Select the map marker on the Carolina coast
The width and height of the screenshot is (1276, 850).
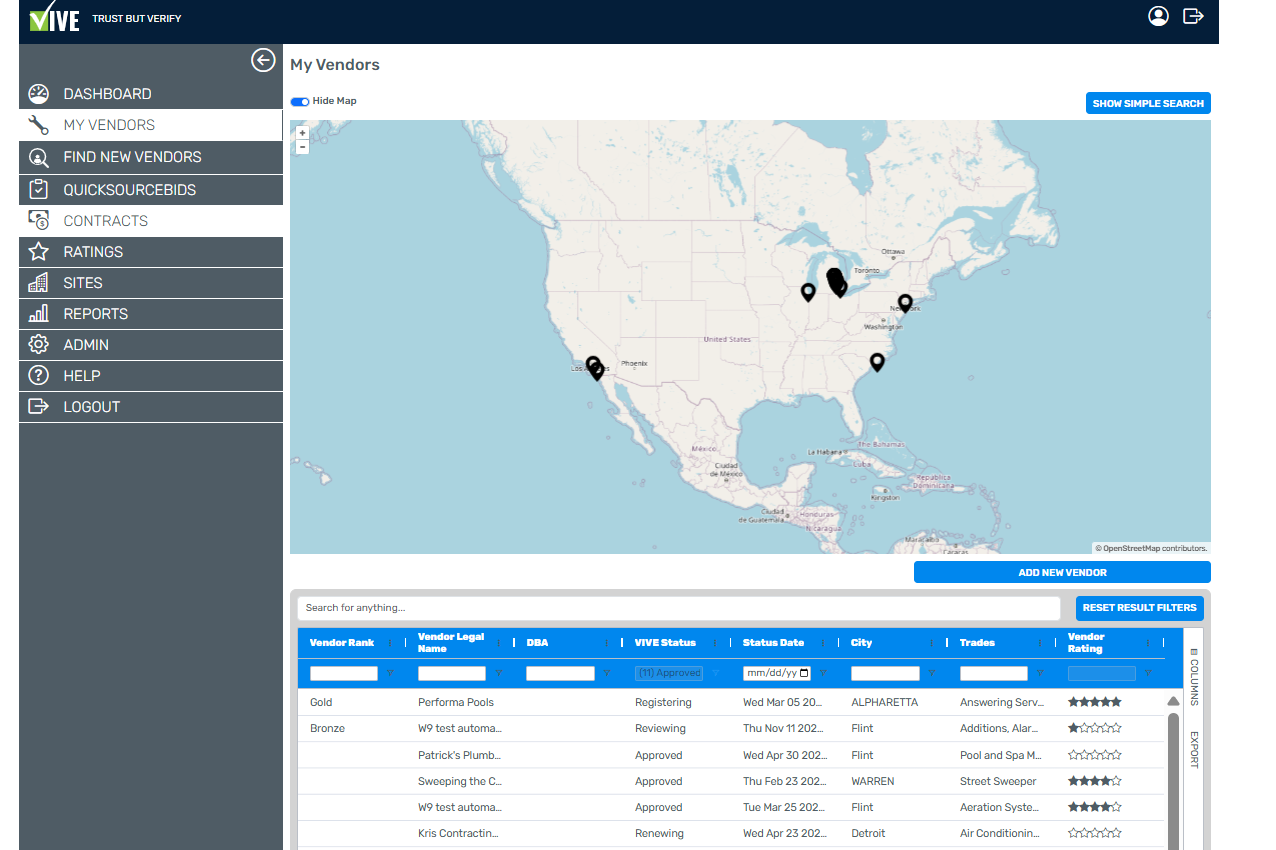[877, 362]
